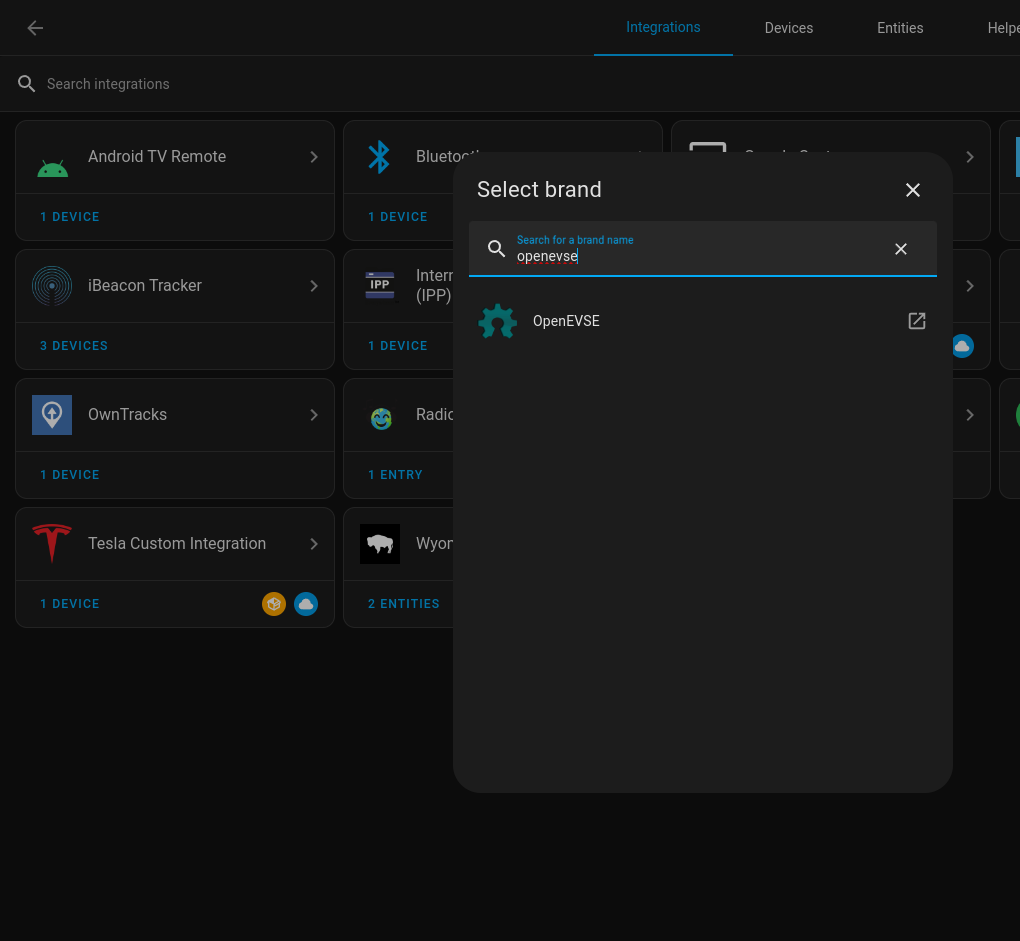The width and height of the screenshot is (1020, 941).
Task: Switch to the Devices tab
Action: pos(788,28)
